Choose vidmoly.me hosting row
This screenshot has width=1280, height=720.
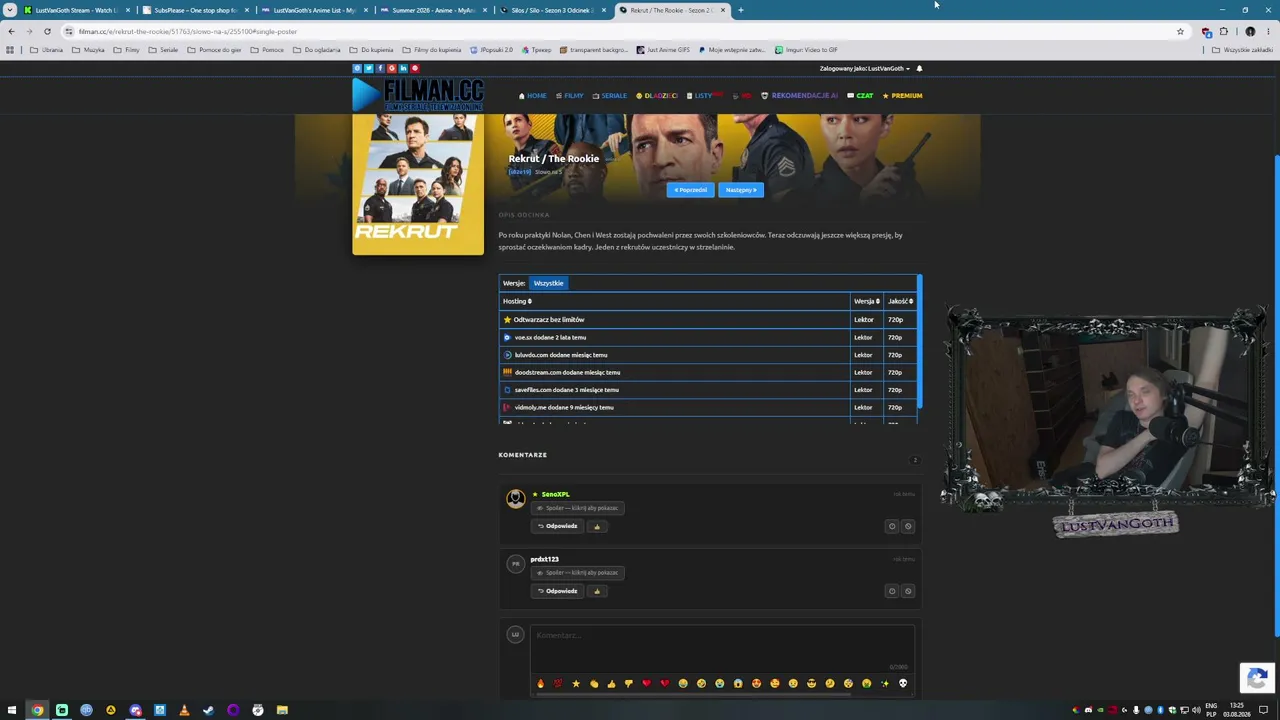[x=708, y=408]
